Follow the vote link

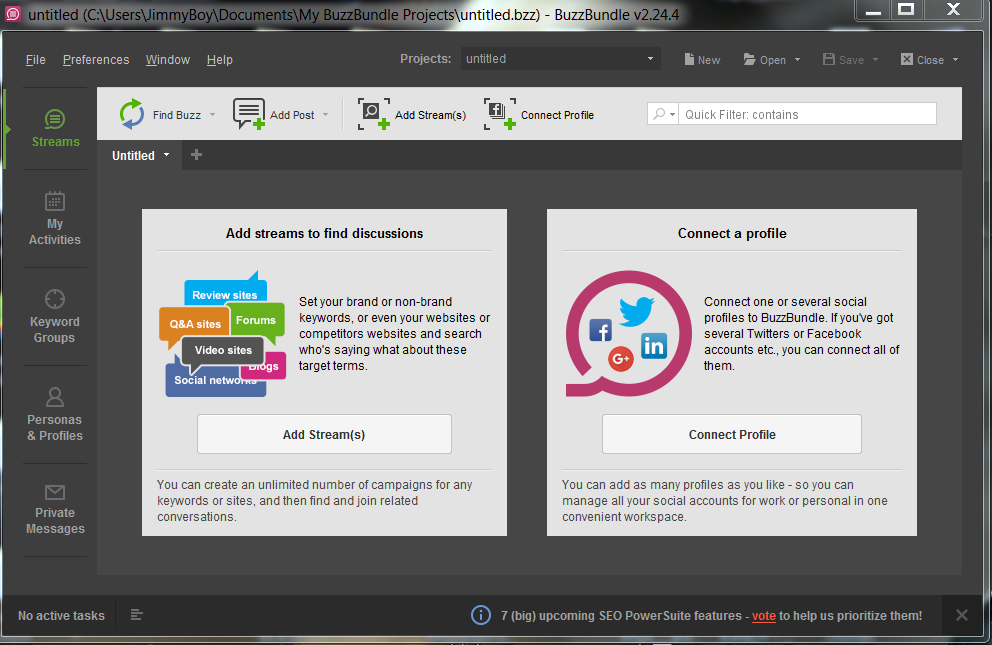(x=764, y=615)
